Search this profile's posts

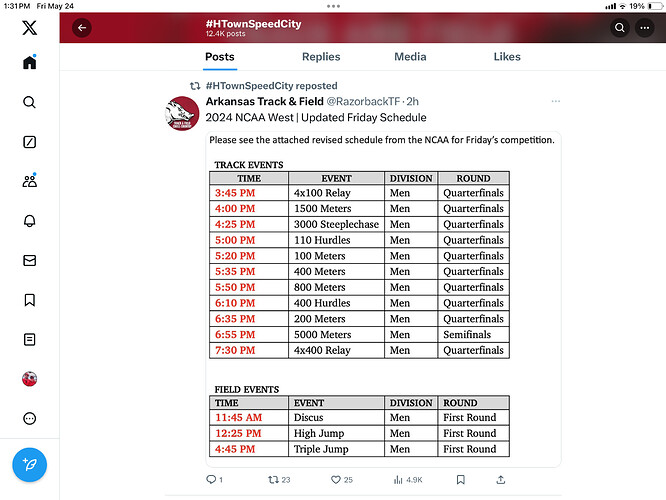point(620,28)
